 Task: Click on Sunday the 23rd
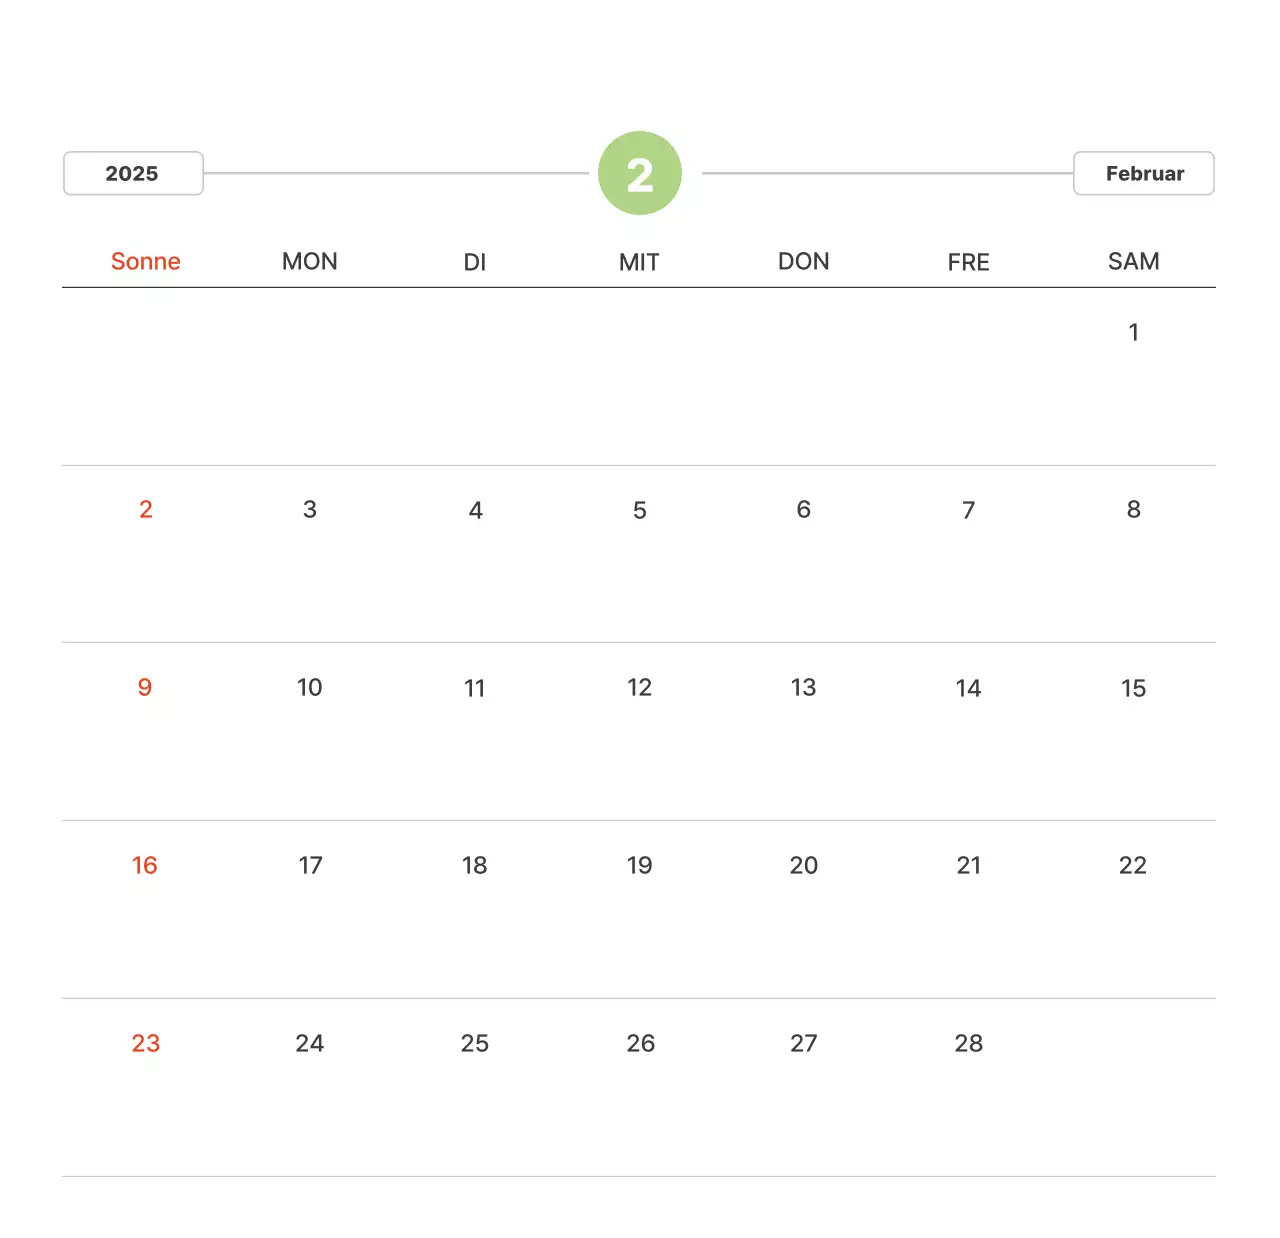[x=146, y=1044]
